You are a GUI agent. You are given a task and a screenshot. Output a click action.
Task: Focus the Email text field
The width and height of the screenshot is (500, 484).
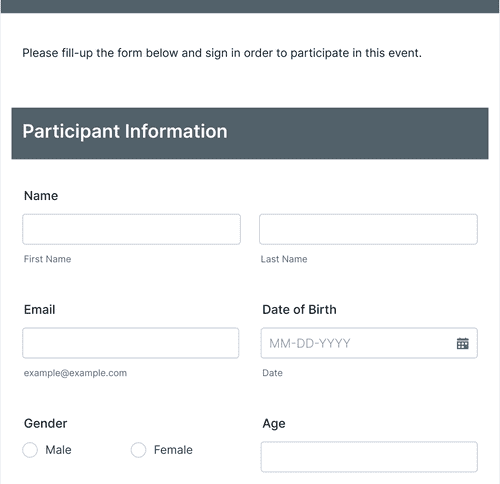click(131, 343)
